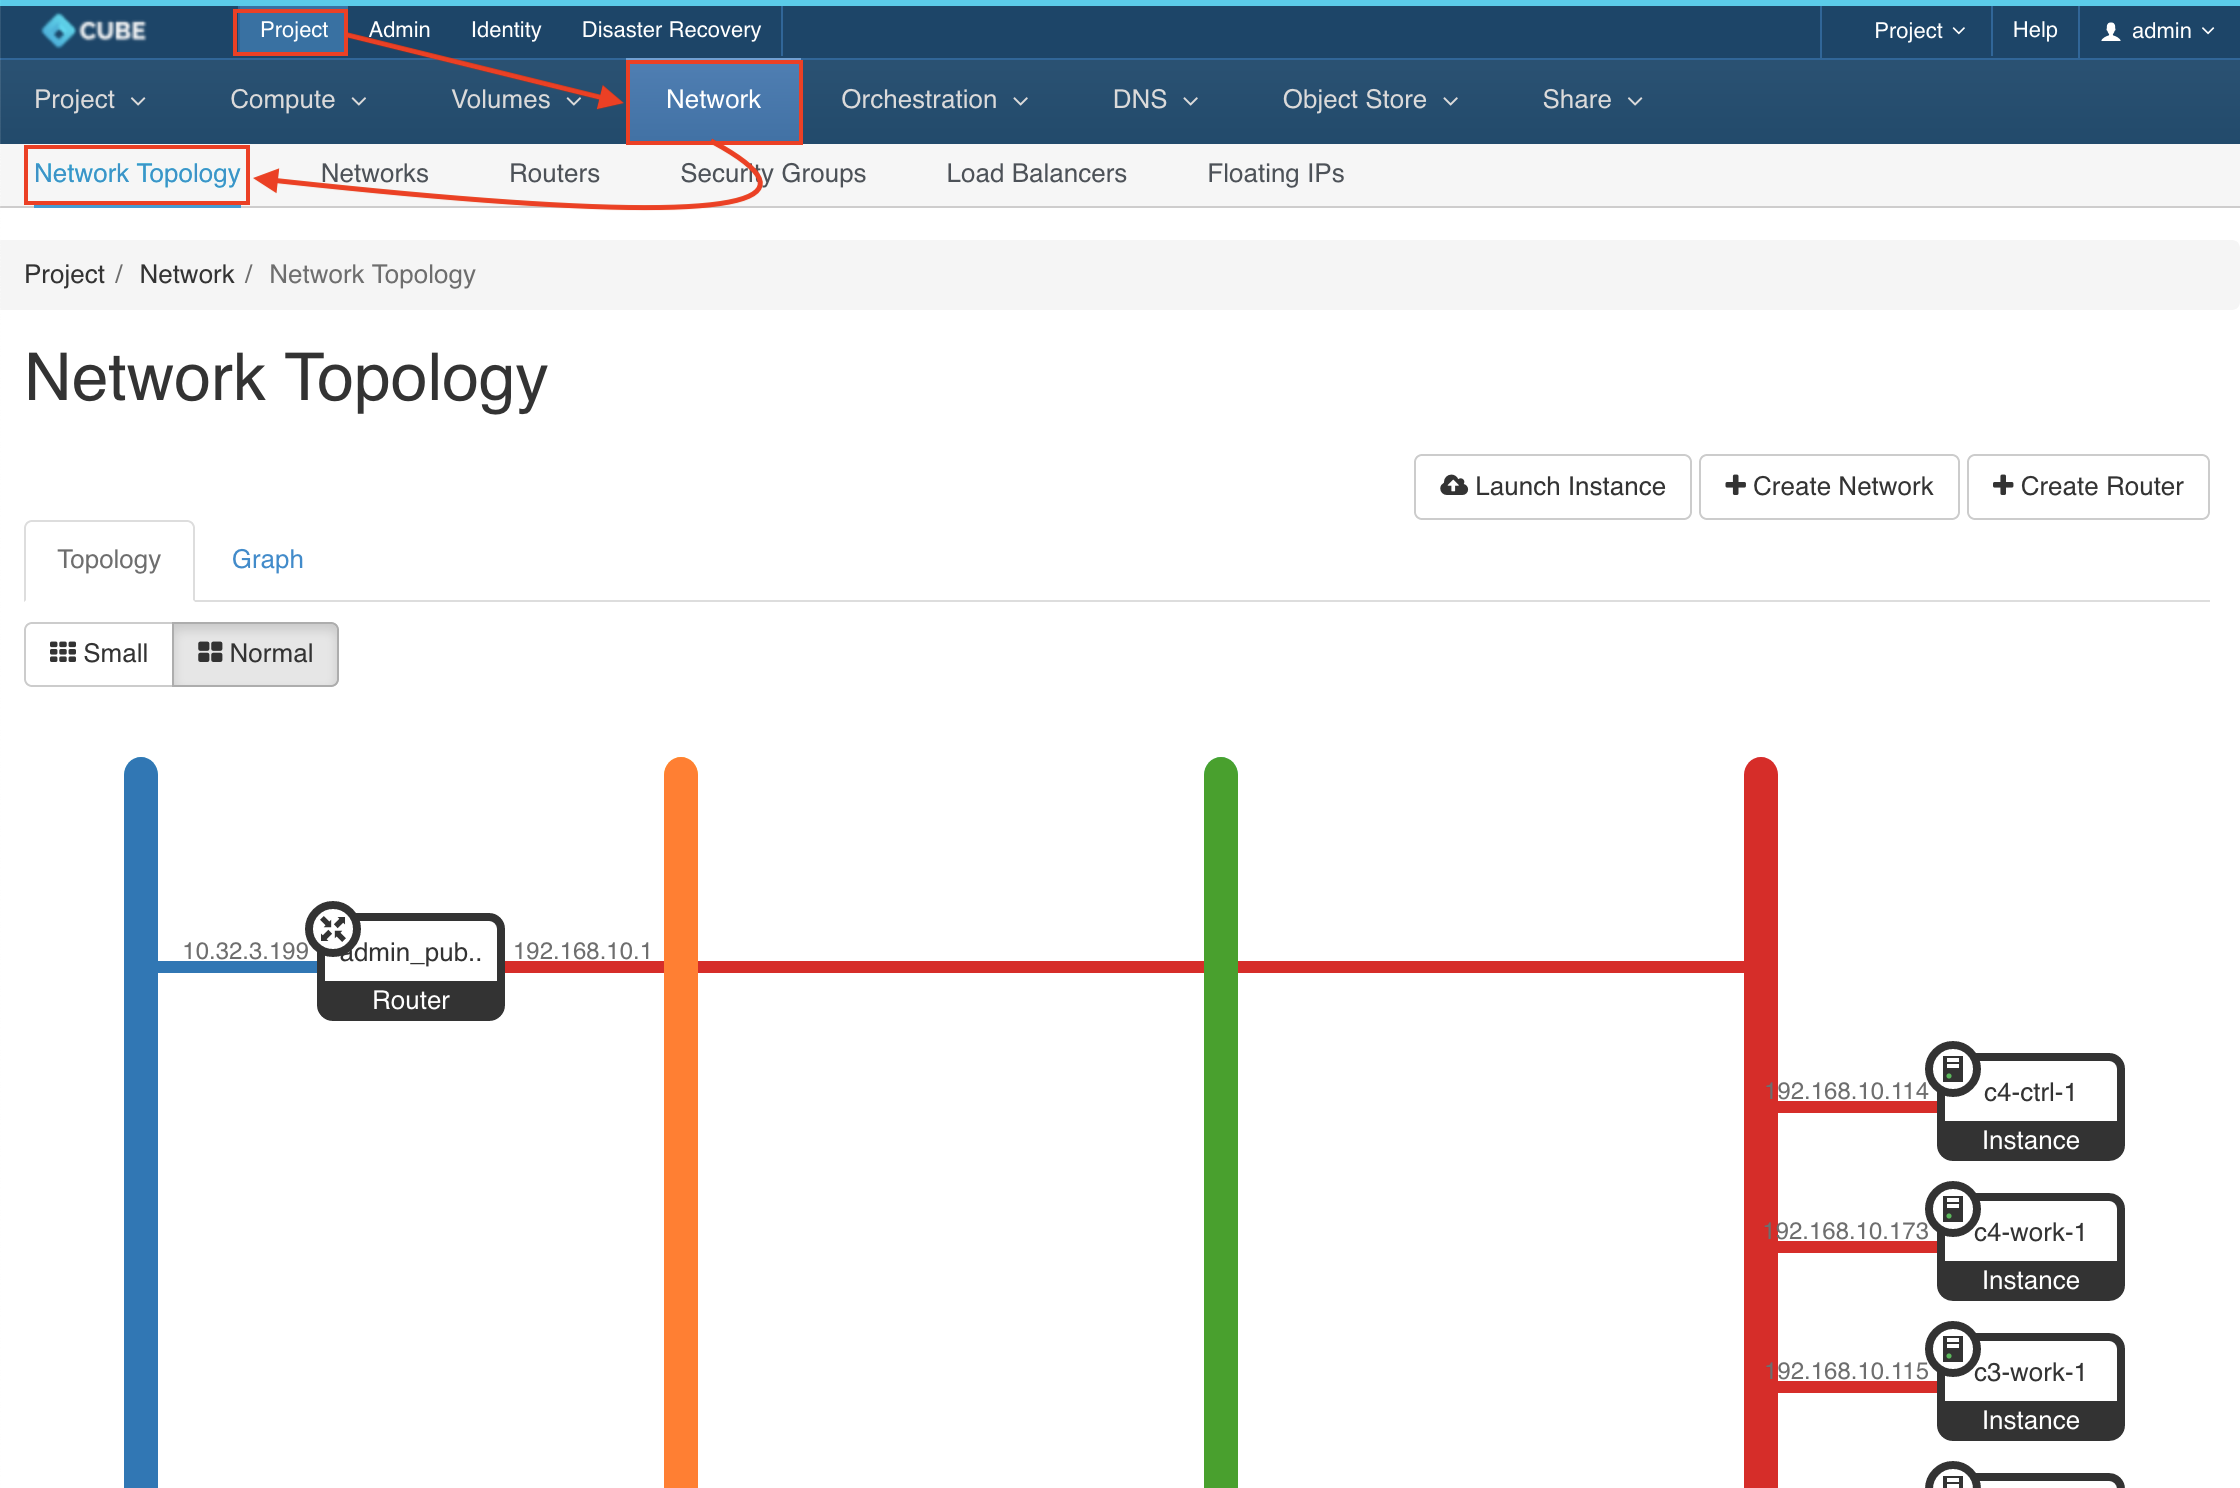
Task: Click the 192.168.10.115 IP label
Action: coord(1847,1371)
